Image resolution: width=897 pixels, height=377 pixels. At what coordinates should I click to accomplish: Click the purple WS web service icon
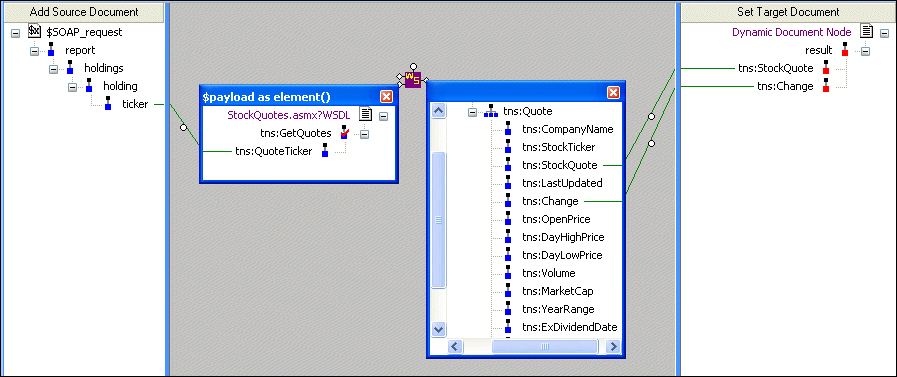click(412, 79)
